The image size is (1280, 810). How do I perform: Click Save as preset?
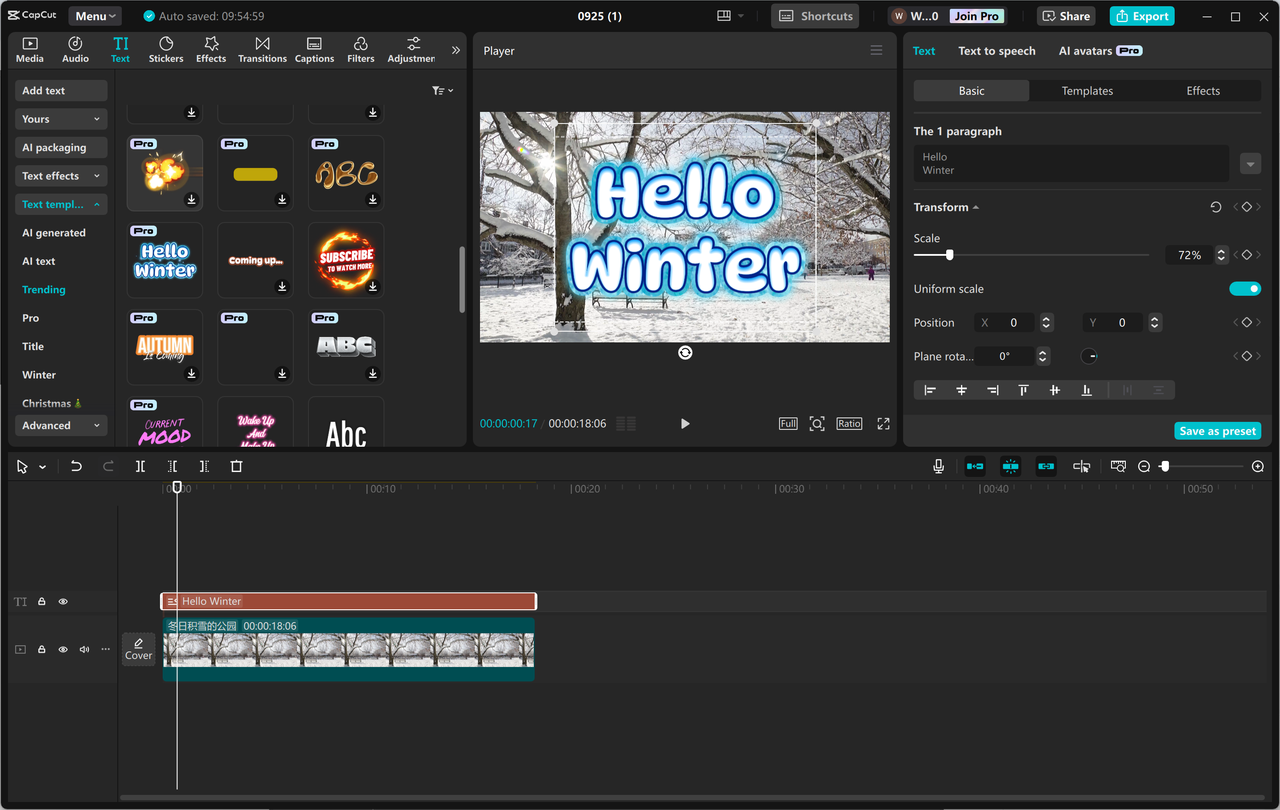click(1217, 430)
